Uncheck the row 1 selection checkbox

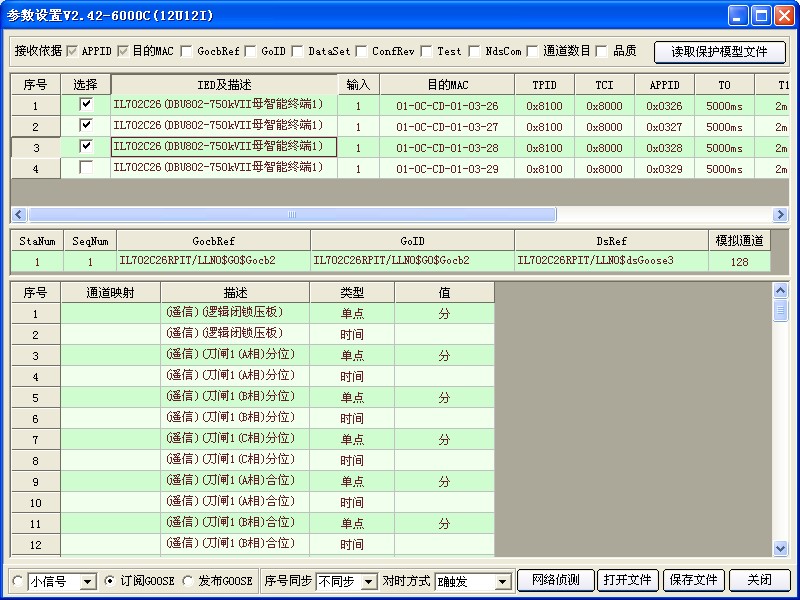click(x=86, y=104)
